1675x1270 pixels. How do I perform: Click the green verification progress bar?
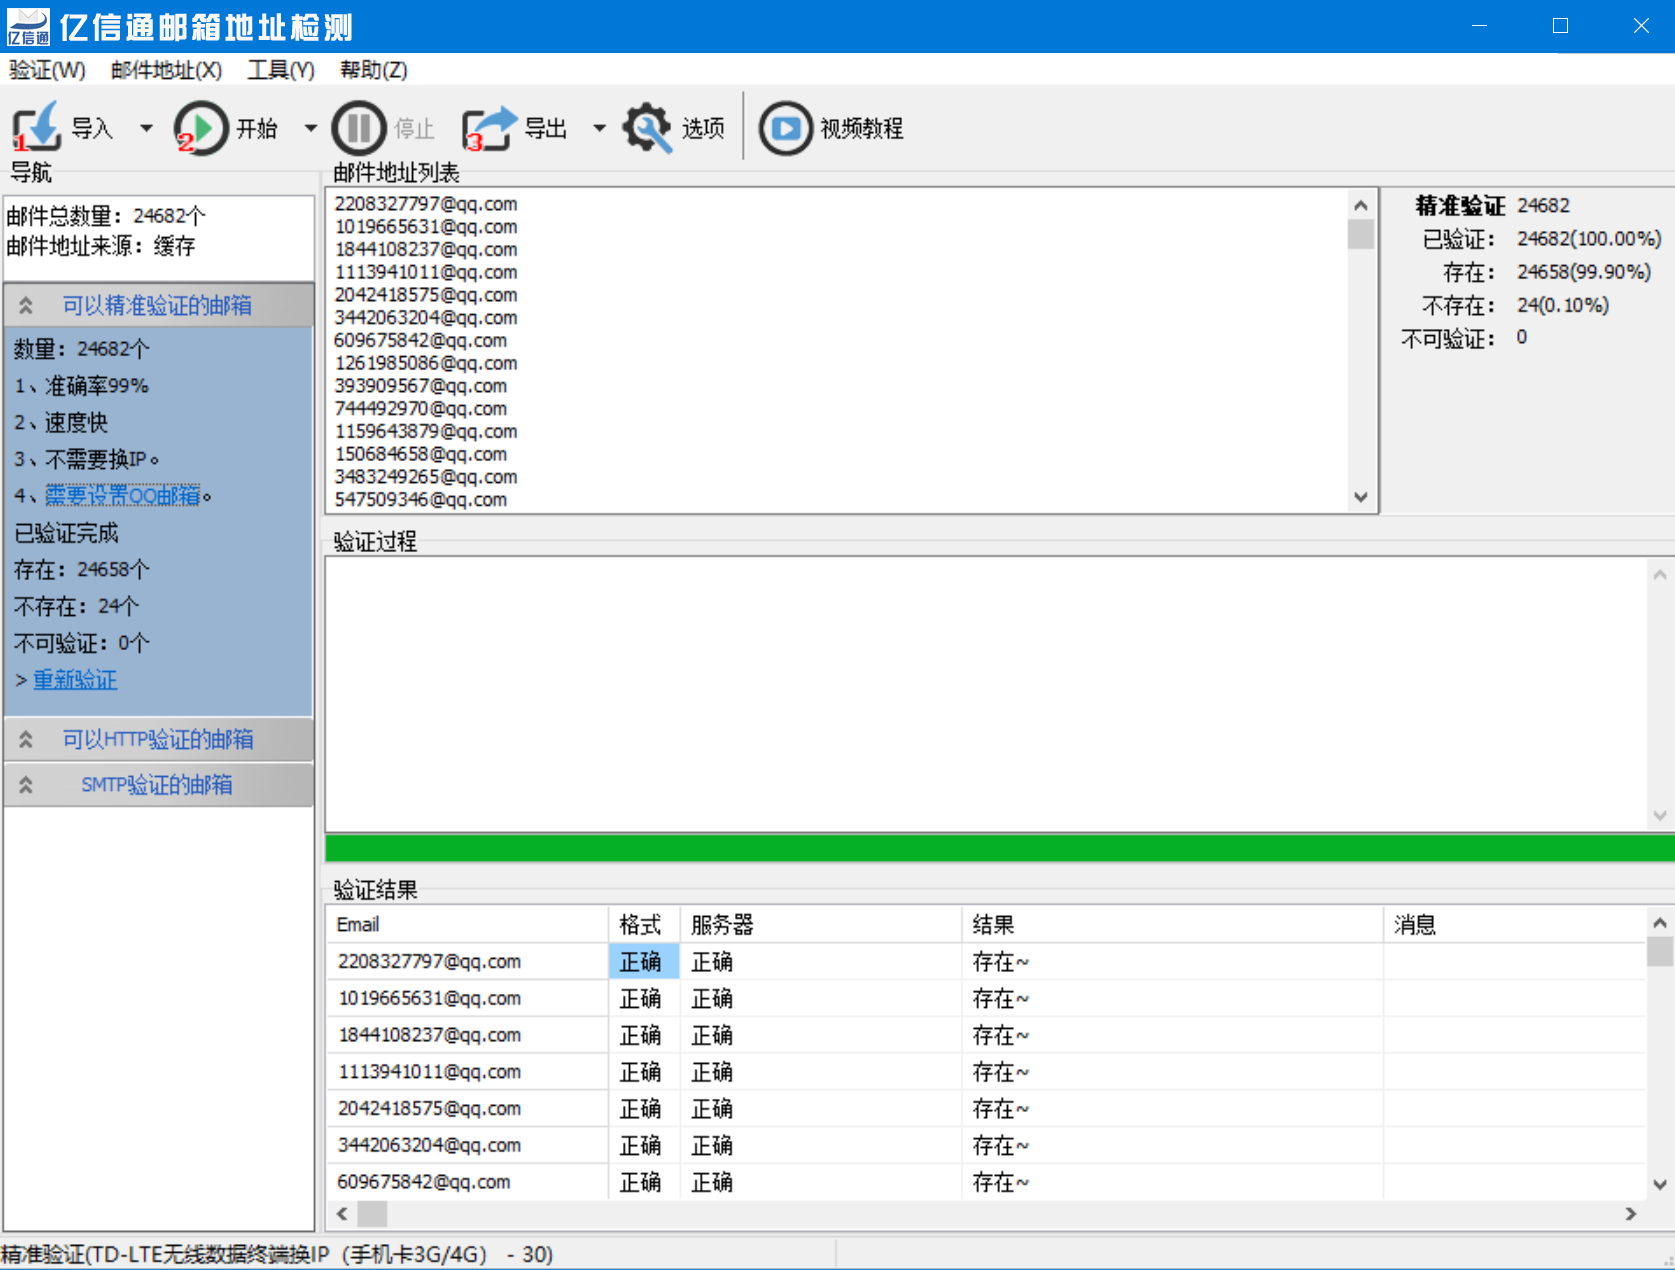pos(998,848)
